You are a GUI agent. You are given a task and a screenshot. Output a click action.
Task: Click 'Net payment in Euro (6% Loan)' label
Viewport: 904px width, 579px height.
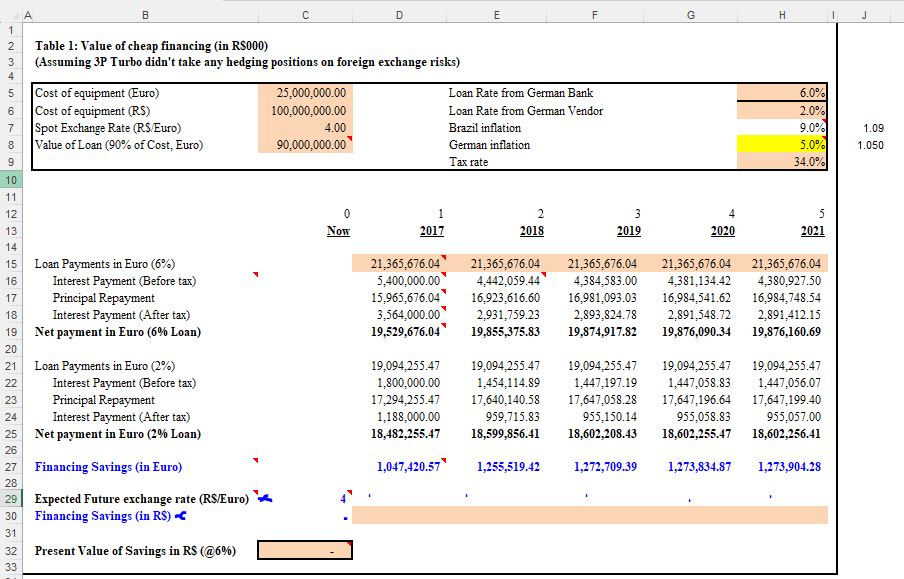click(x=118, y=332)
